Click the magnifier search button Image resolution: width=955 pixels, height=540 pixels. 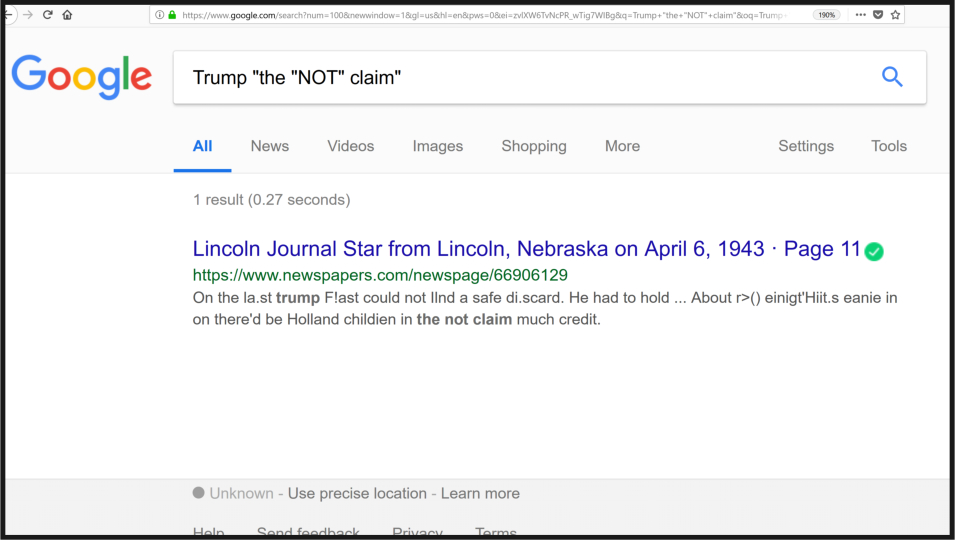(892, 77)
